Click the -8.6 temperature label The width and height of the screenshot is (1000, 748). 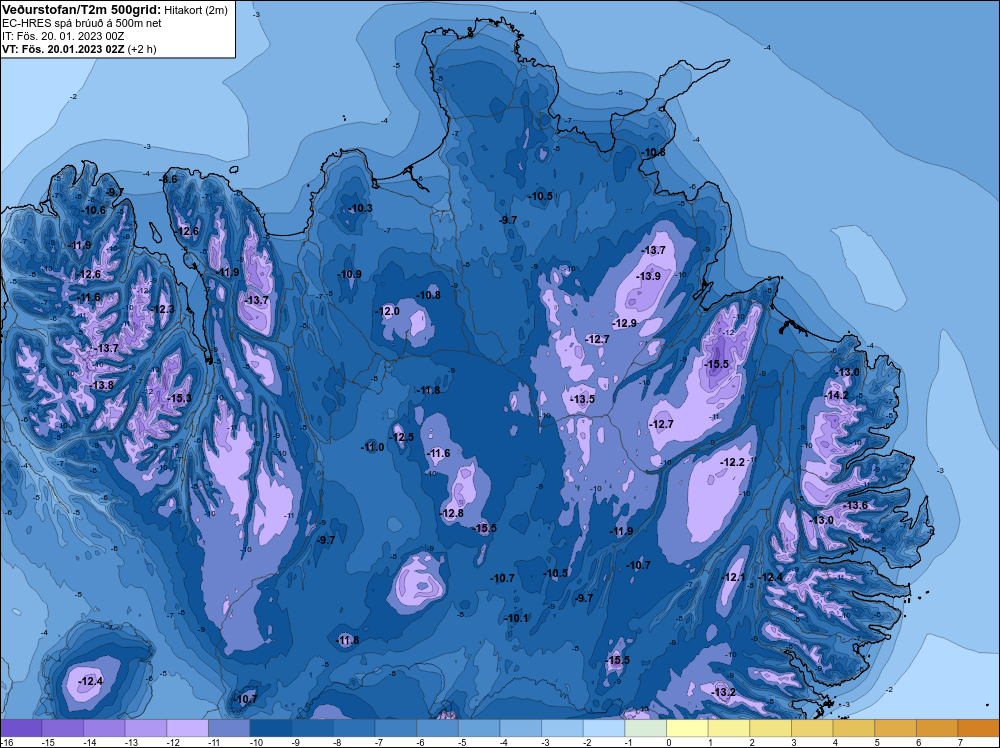168,180
